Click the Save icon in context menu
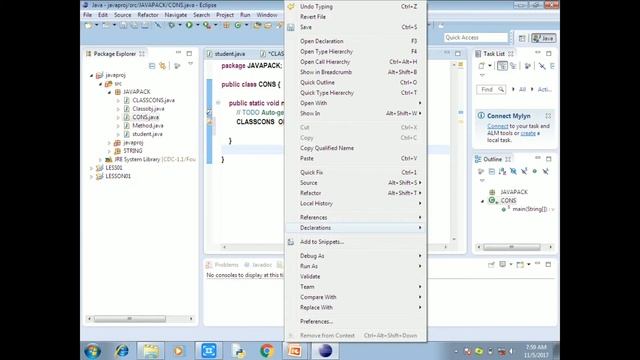This screenshot has width=640, height=360. pos(291,27)
